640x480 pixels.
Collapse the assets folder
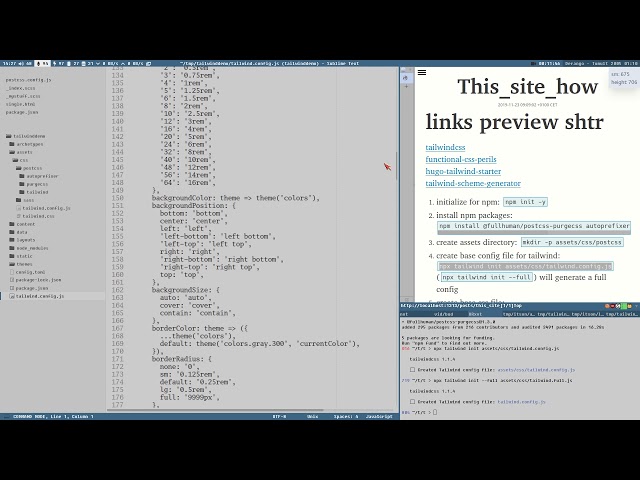[21, 152]
